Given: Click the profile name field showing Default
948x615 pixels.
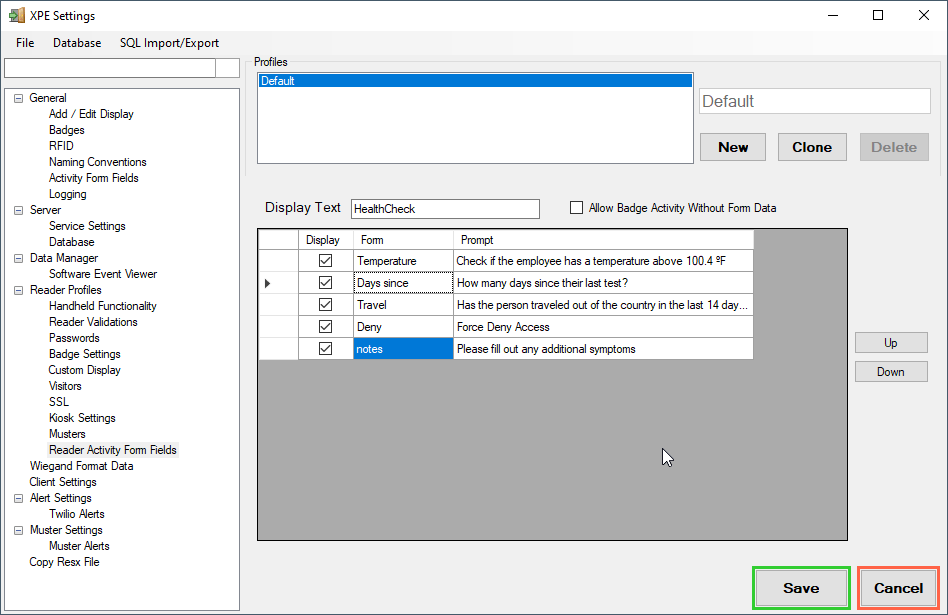Looking at the screenshot, I should [814, 101].
